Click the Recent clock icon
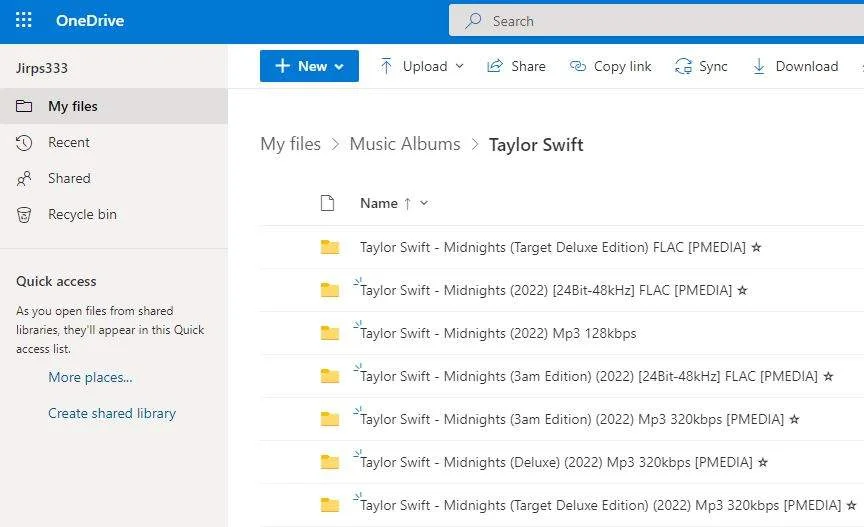This screenshot has height=527, width=864. [24, 143]
